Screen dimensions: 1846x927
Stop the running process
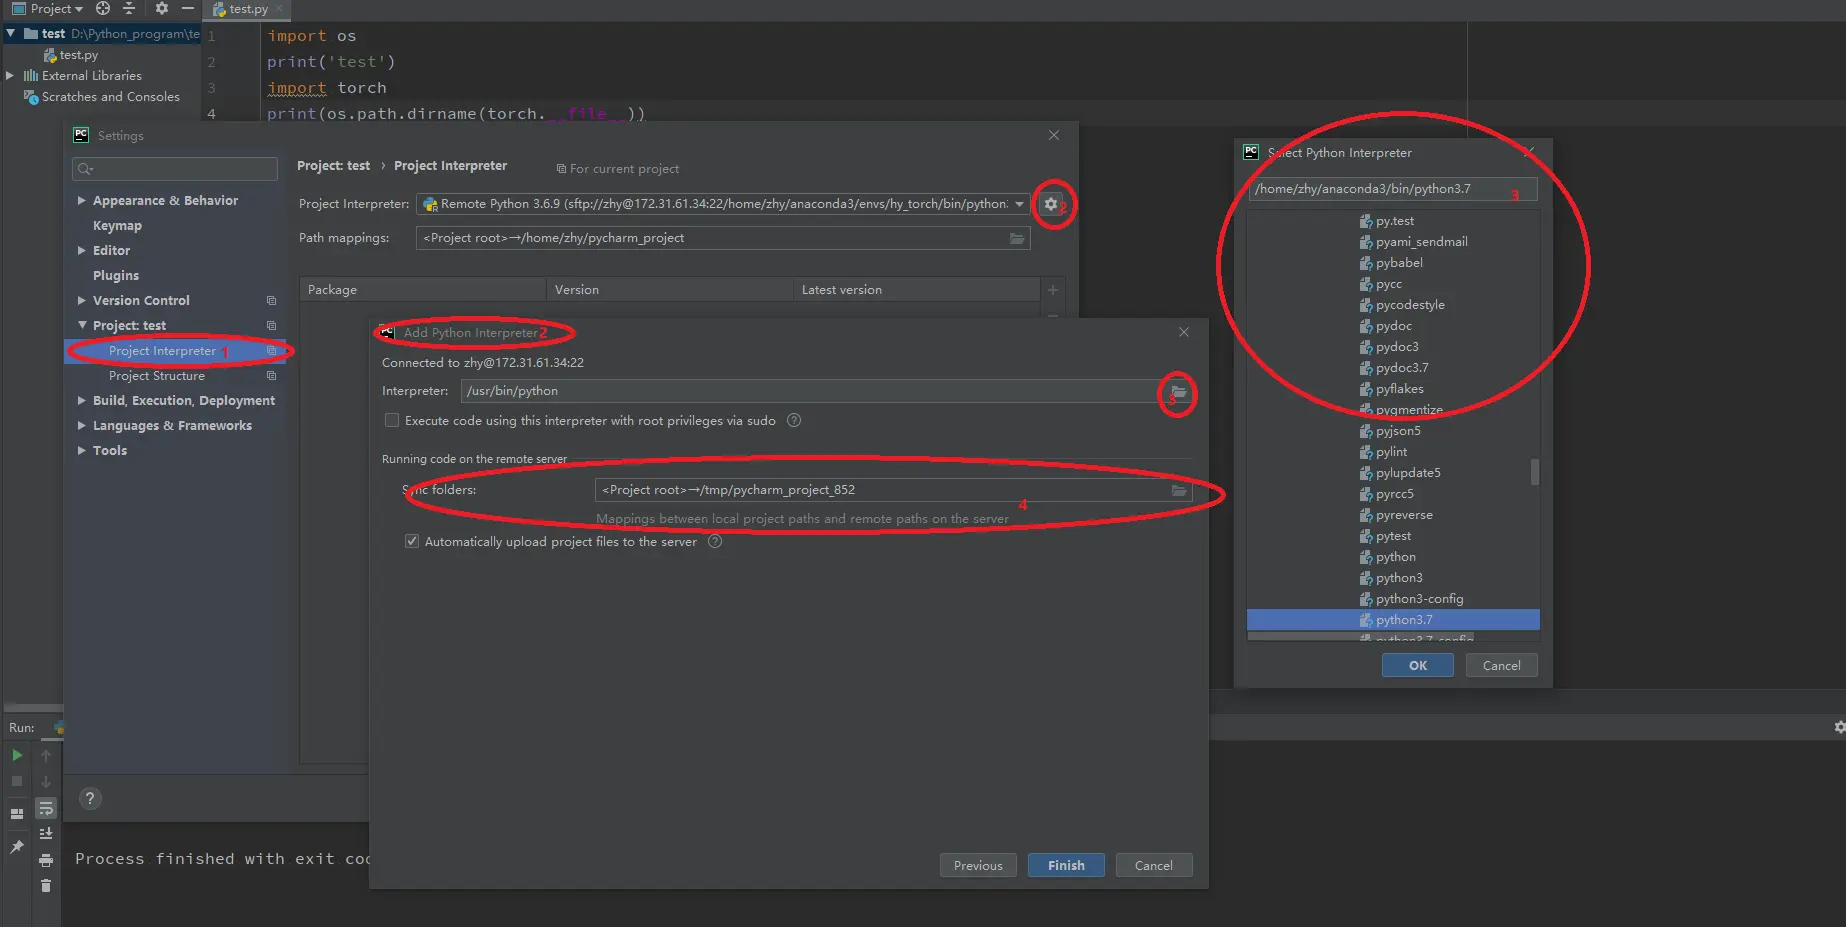pyautogui.click(x=17, y=781)
